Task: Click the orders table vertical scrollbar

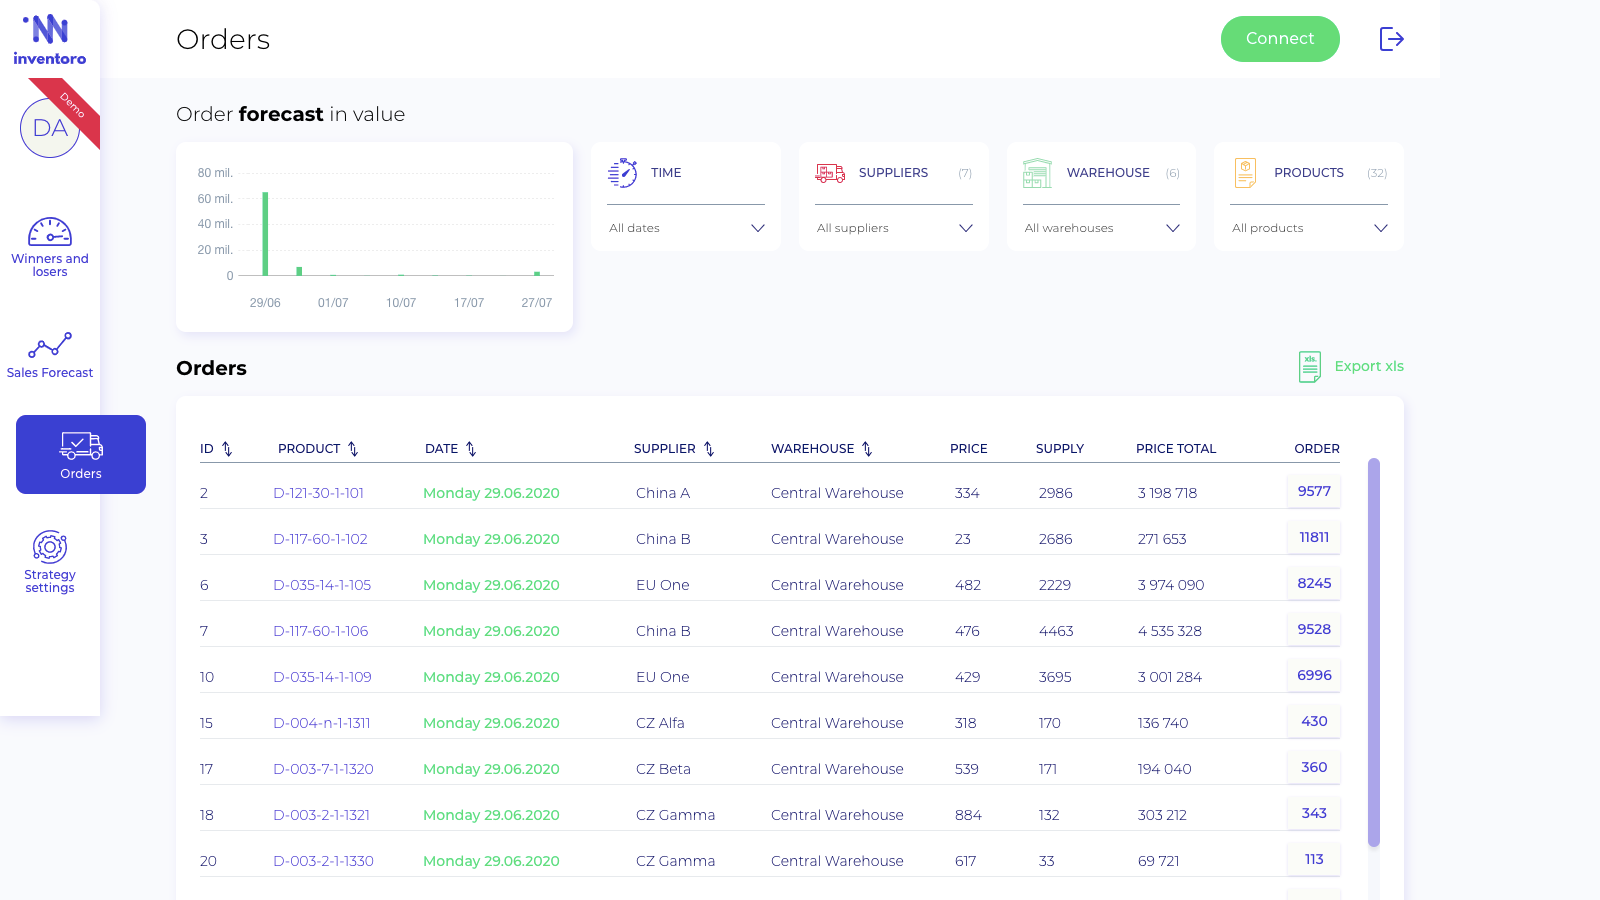Action: (x=1374, y=652)
